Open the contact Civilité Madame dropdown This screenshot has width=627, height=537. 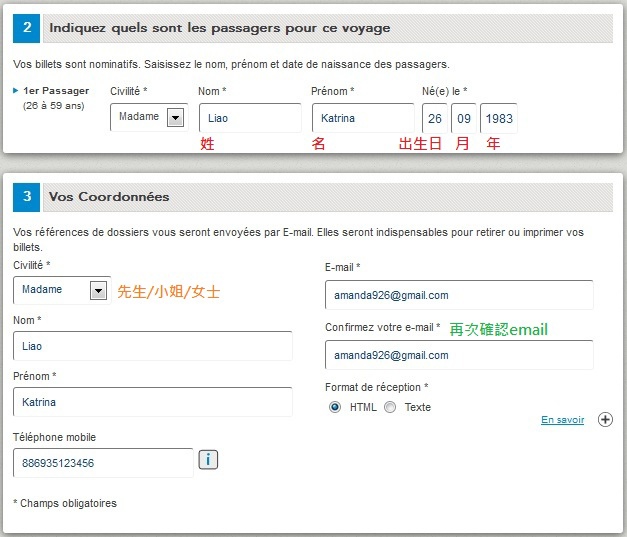[62, 290]
